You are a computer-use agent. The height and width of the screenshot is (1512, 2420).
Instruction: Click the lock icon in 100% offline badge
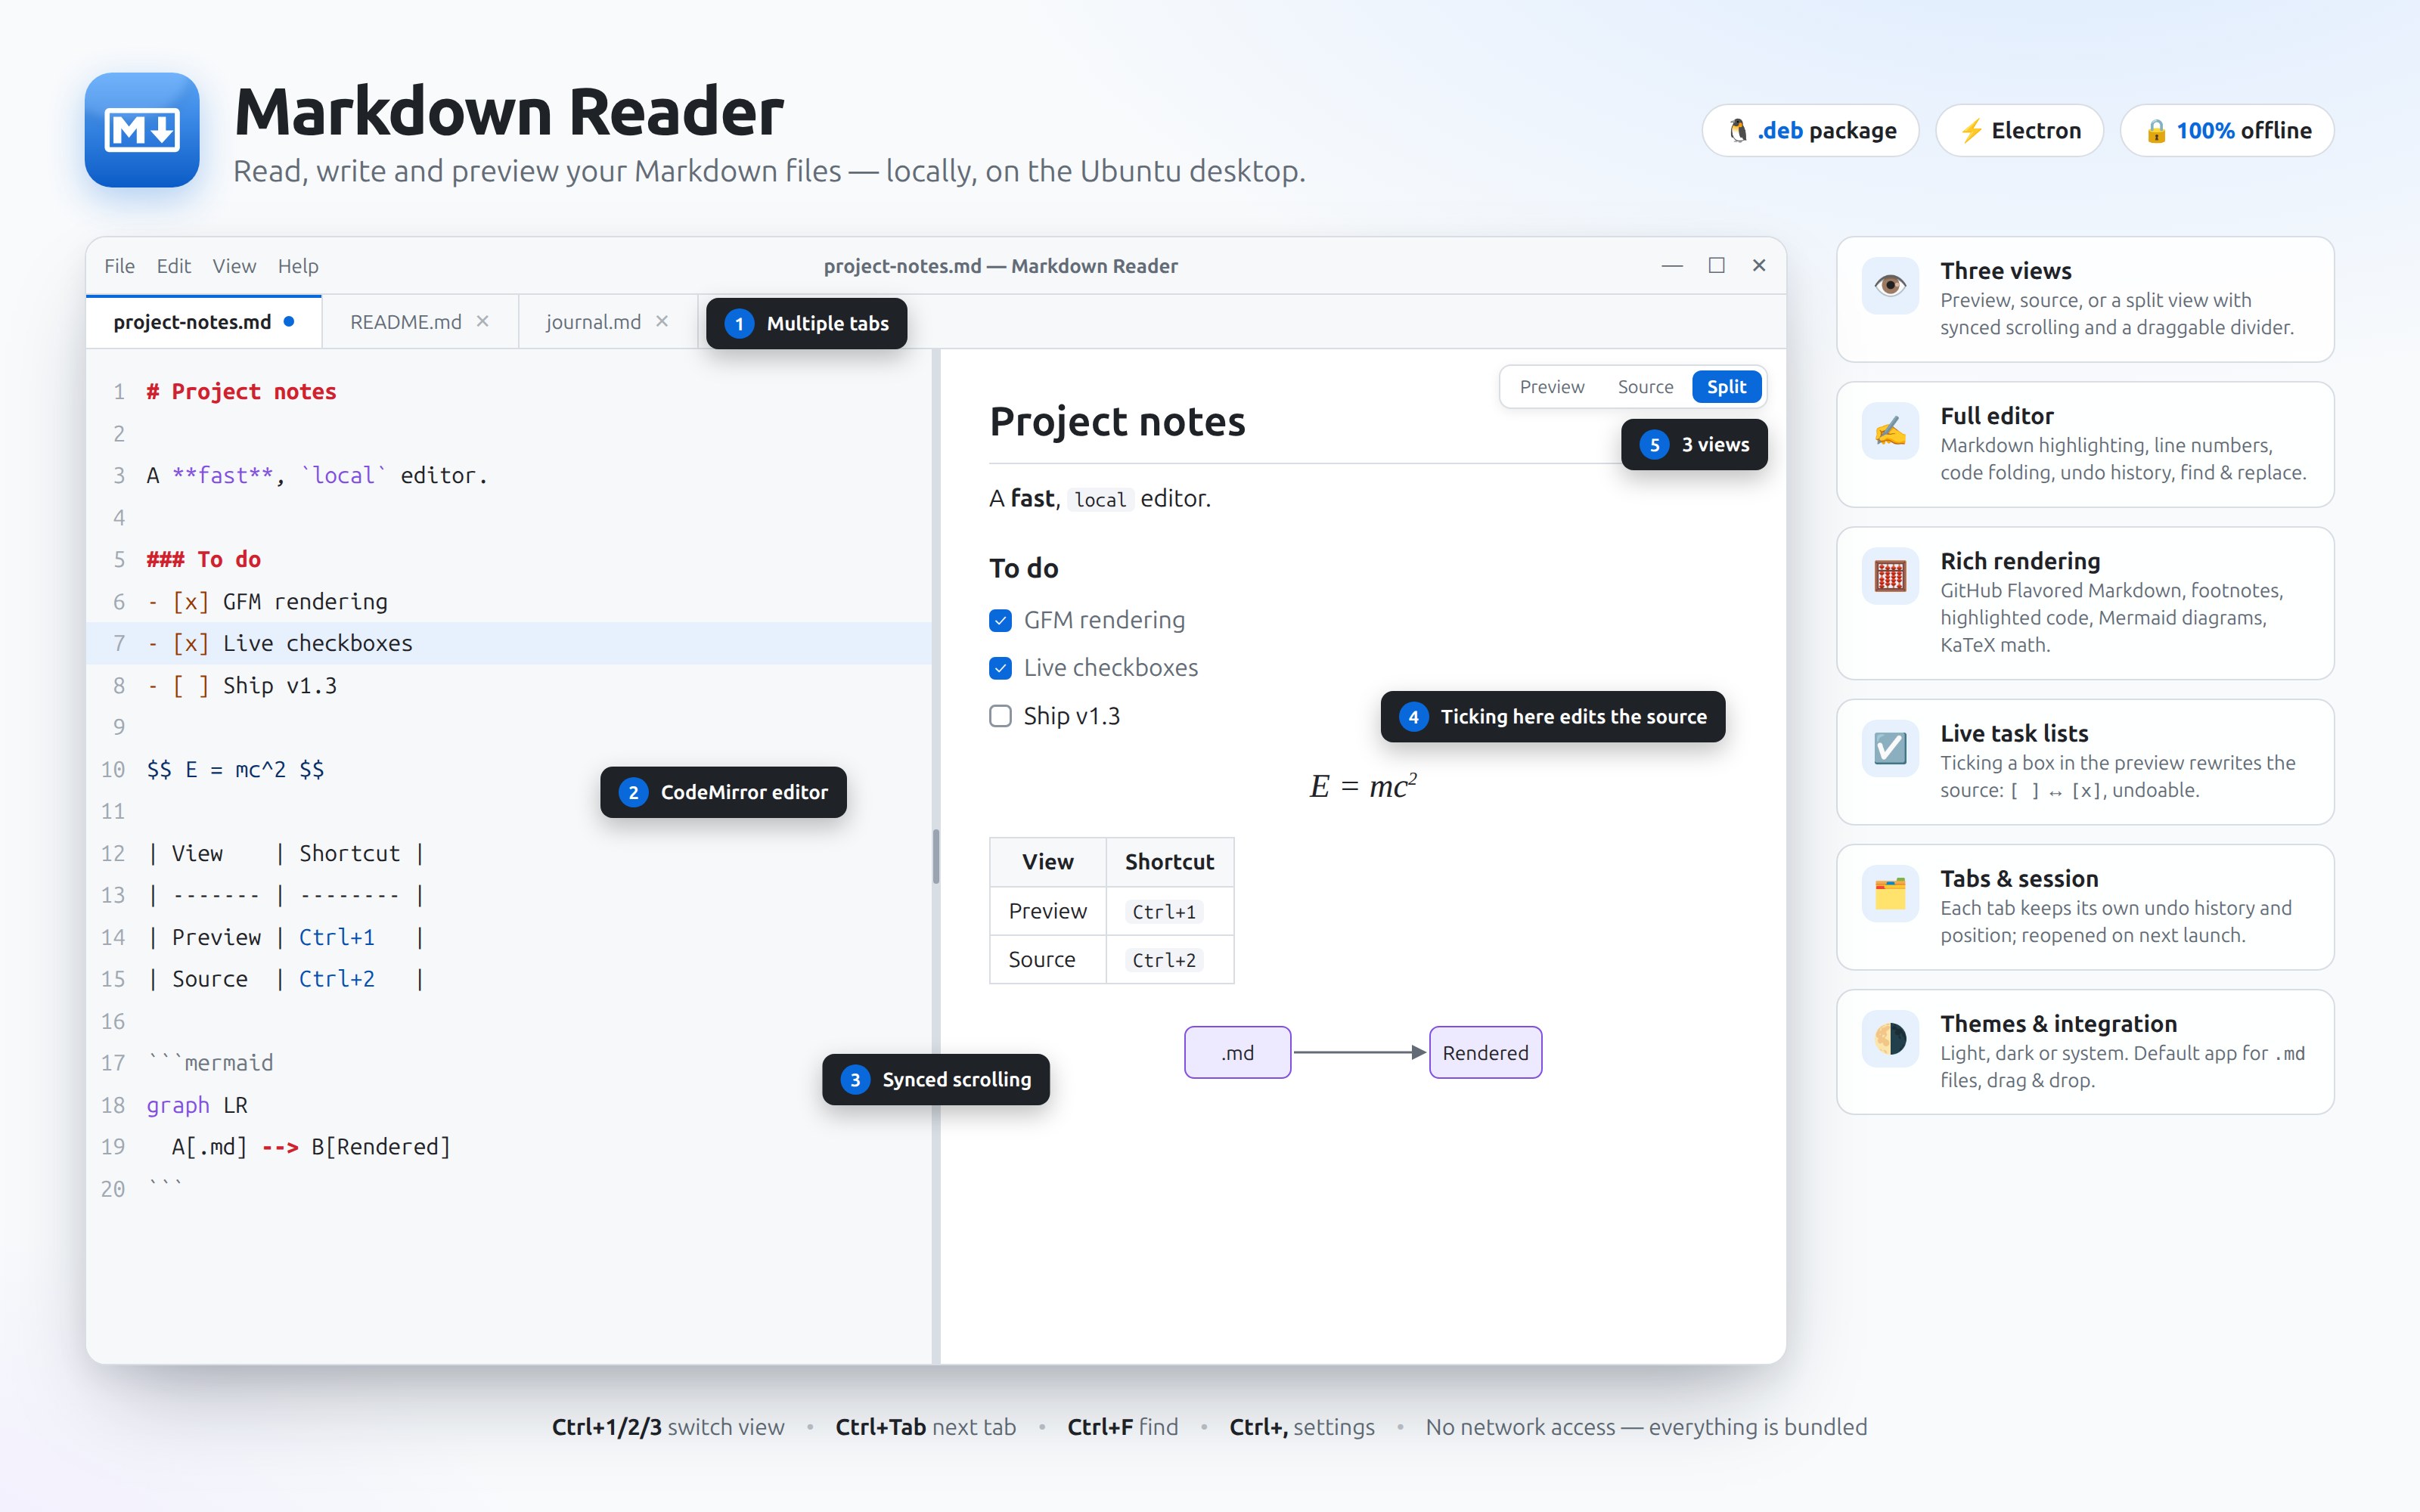(x=2156, y=131)
